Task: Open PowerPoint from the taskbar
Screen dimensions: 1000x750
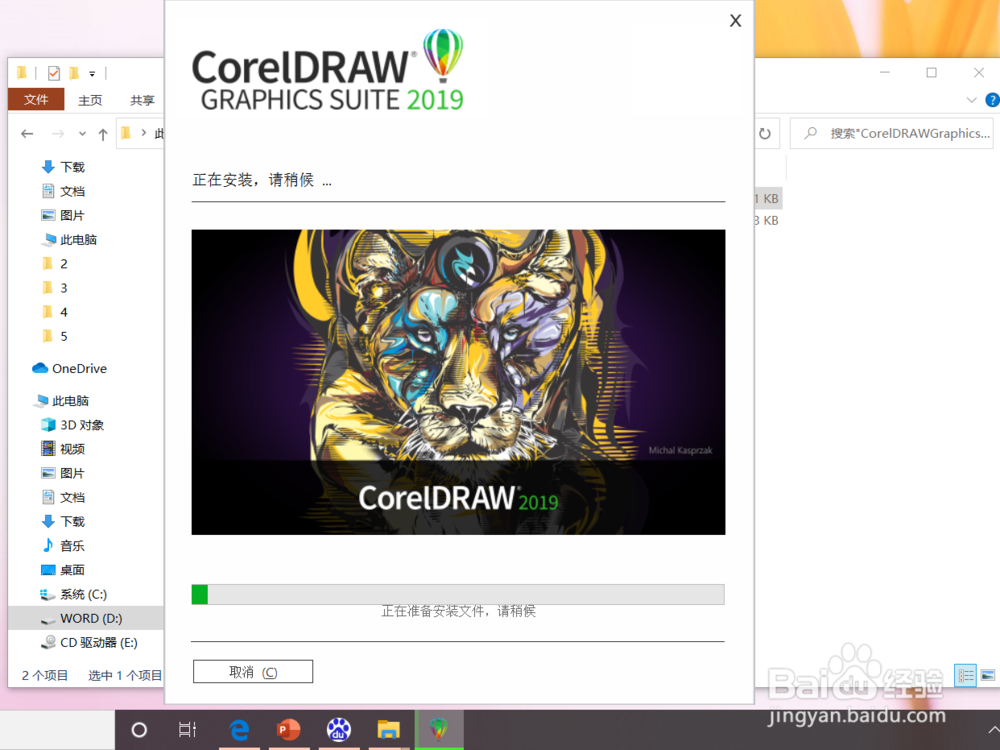Action: [x=288, y=730]
